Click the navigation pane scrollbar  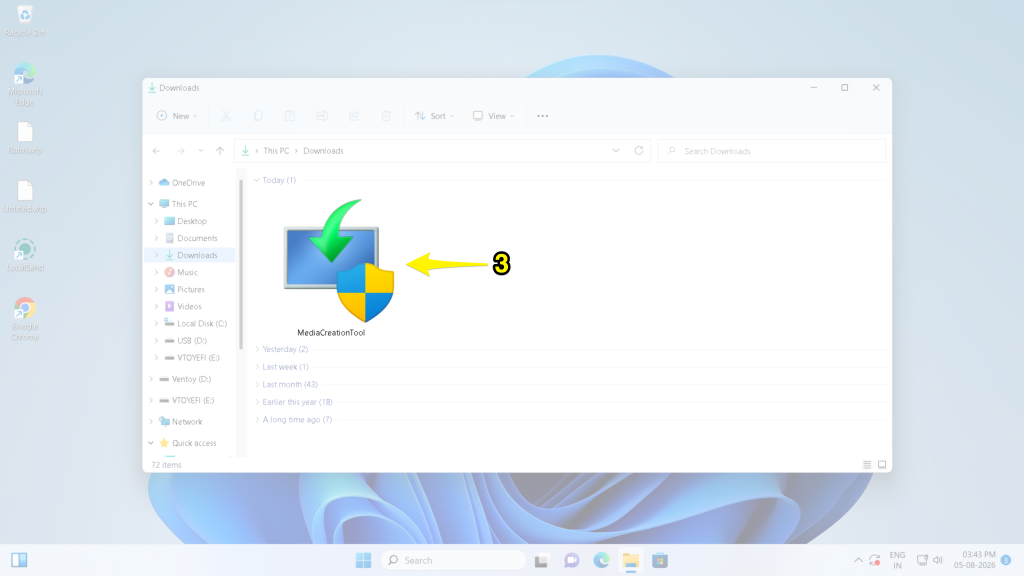coord(241,264)
